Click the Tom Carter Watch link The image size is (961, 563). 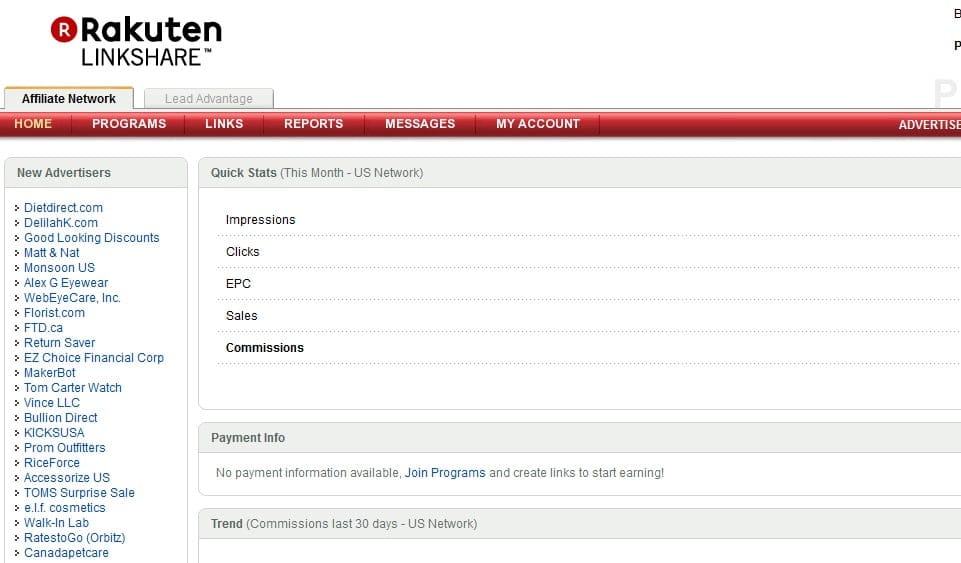pyautogui.click(x=73, y=388)
